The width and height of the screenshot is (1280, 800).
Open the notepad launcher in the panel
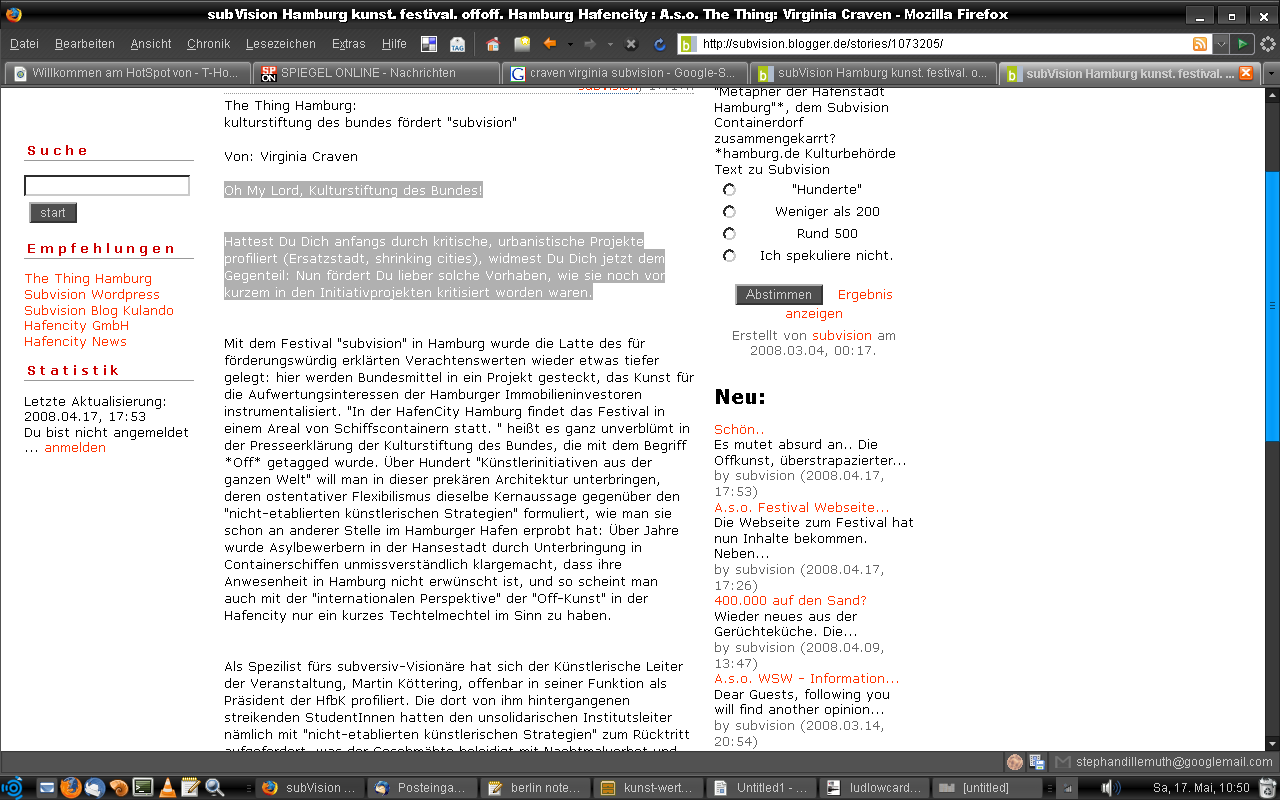[190, 787]
